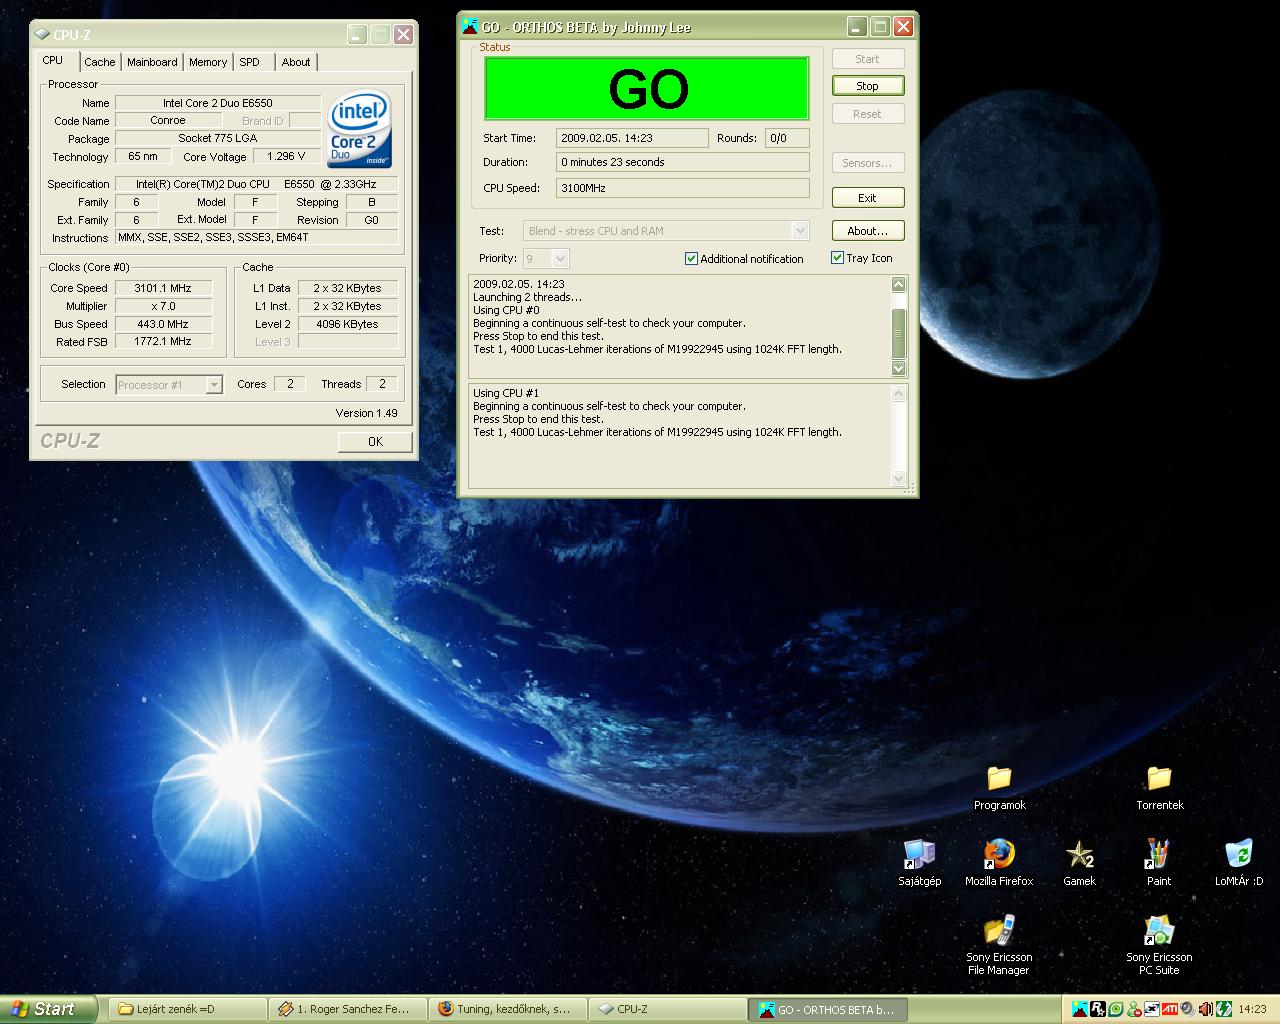Viewport: 1280px width, 1024px height.
Task: Switch to the SPD tab
Action: point(250,62)
